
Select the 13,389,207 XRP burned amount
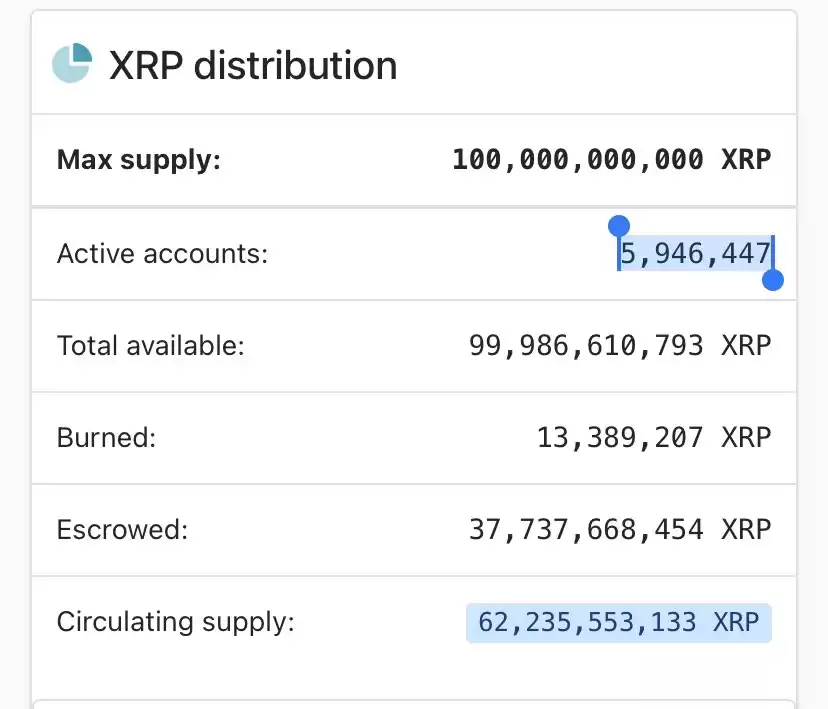(654, 438)
